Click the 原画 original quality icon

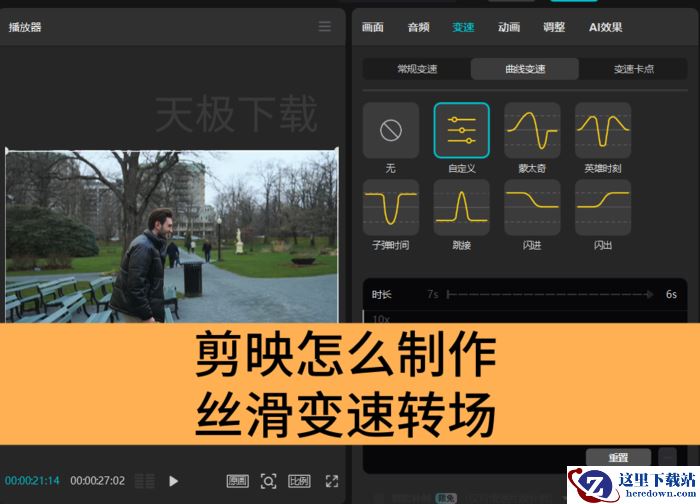point(238,481)
